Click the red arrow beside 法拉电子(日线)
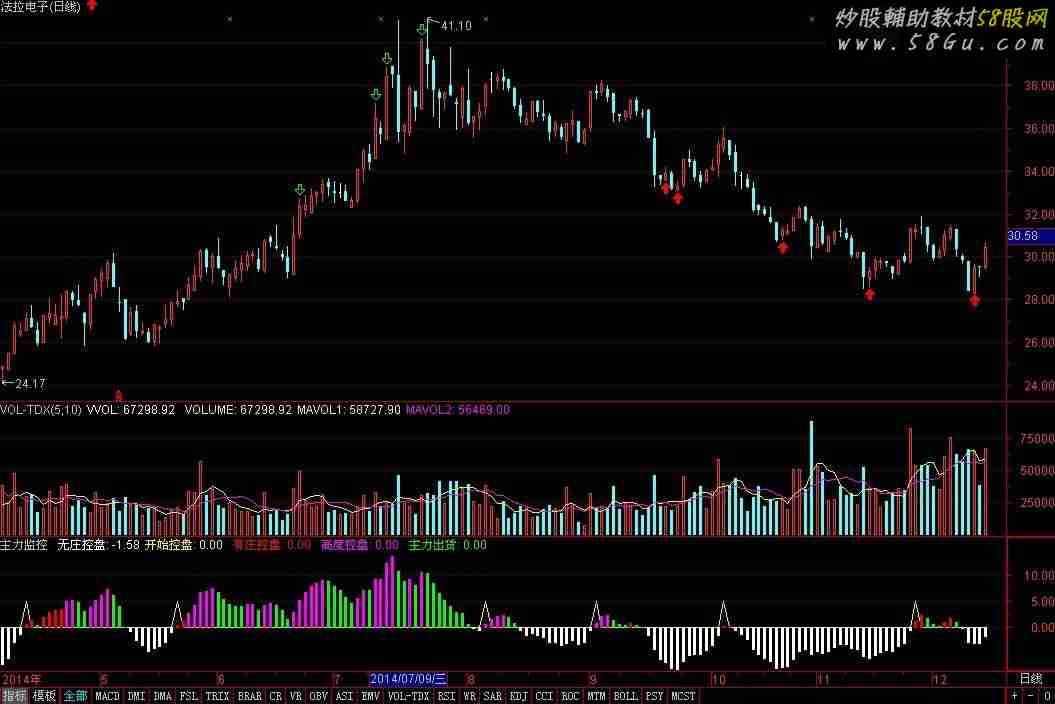This screenshot has width=1055, height=704. click(x=92, y=5)
